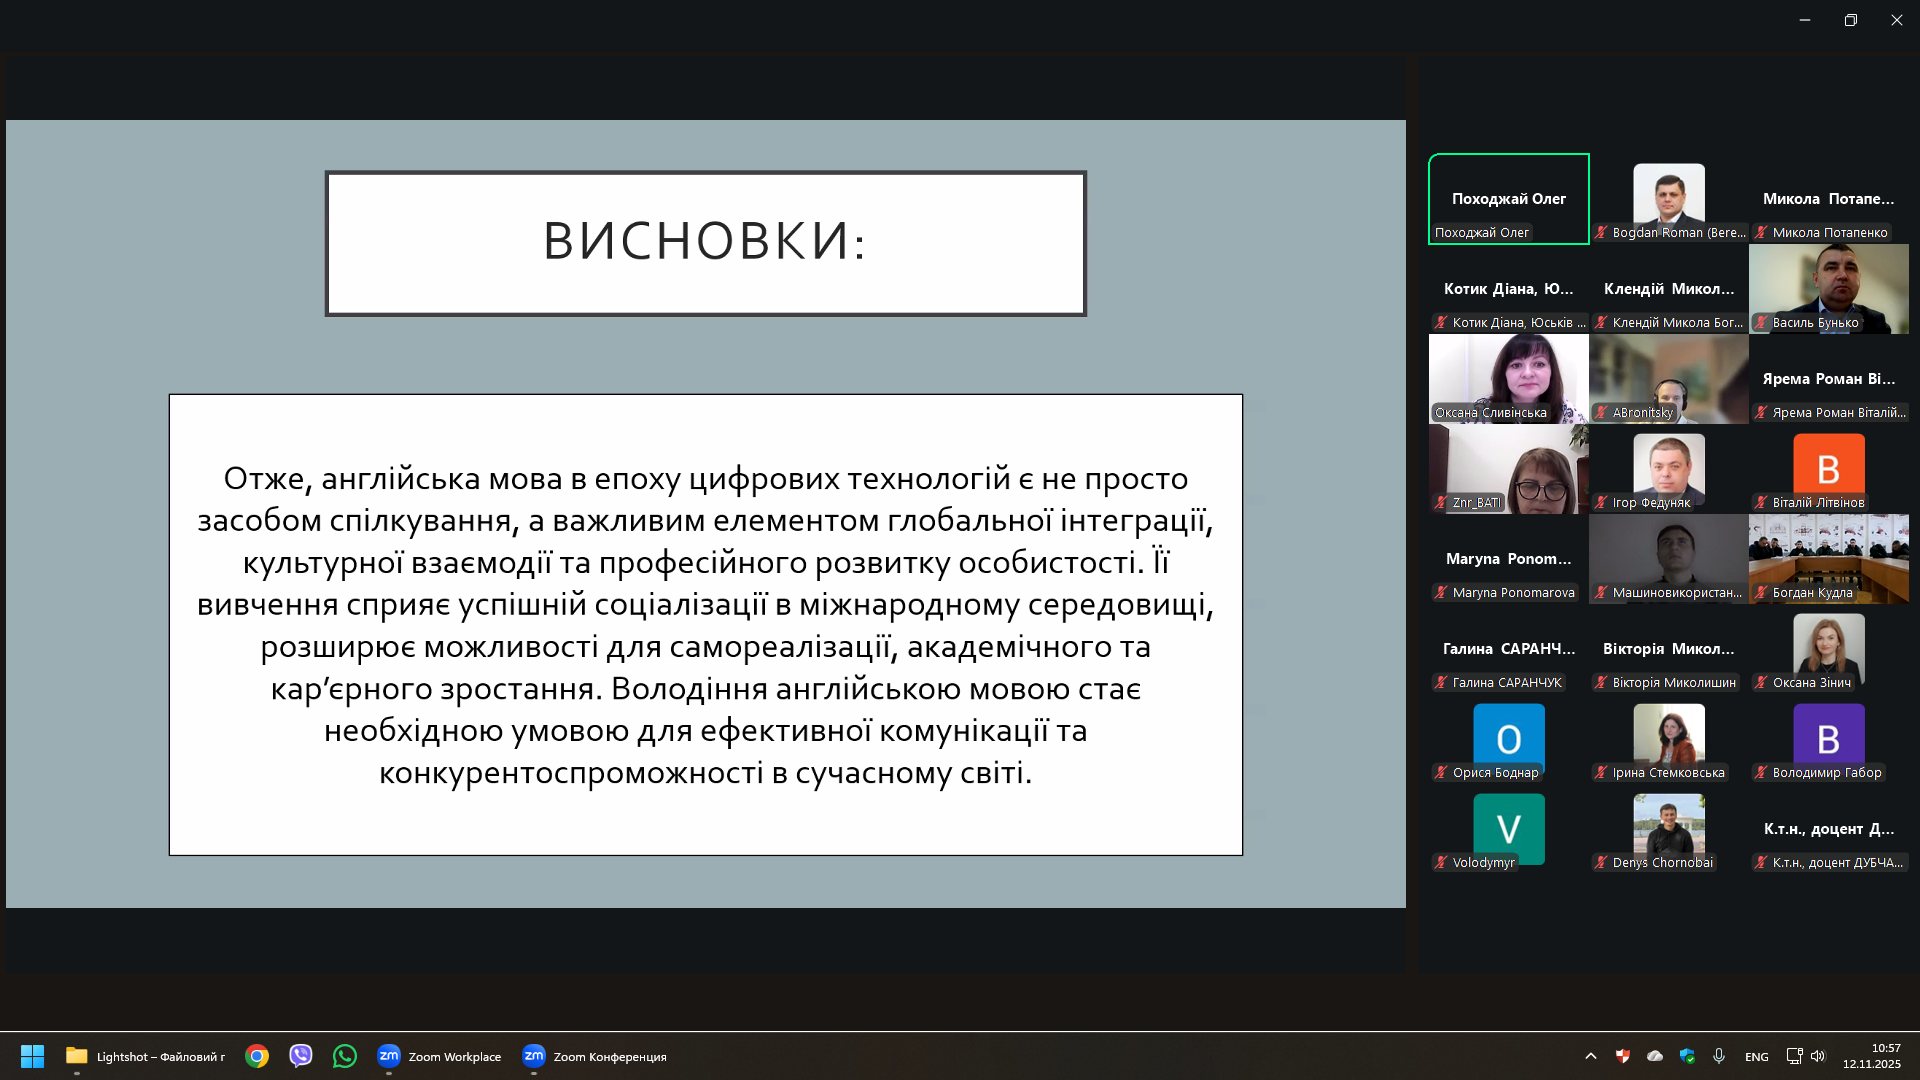The height and width of the screenshot is (1080, 1920).
Task: Restore down the Zoom window
Action: pyautogui.click(x=1851, y=20)
